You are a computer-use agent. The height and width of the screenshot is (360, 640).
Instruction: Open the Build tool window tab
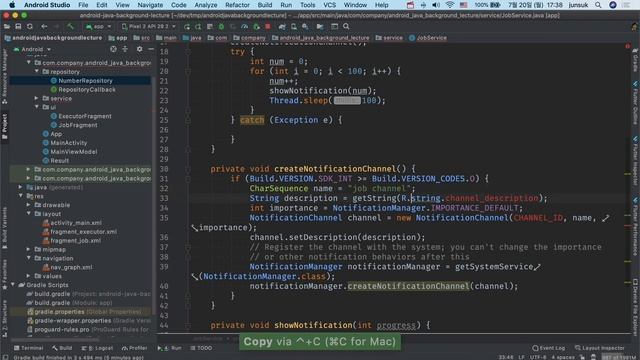(62, 348)
